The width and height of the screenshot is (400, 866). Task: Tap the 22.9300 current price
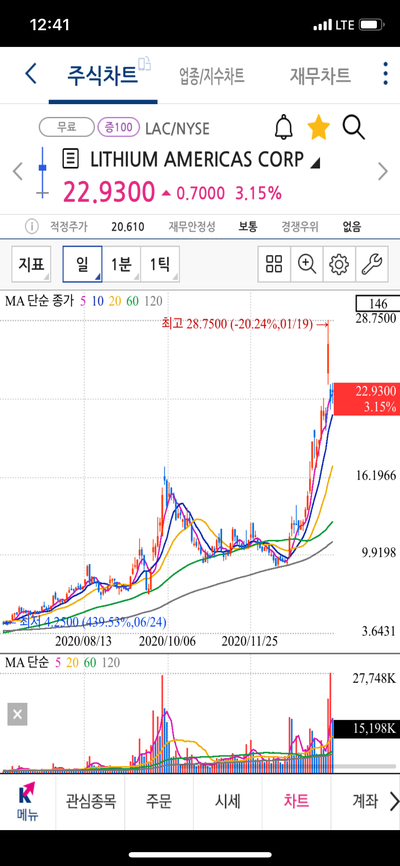click(109, 193)
